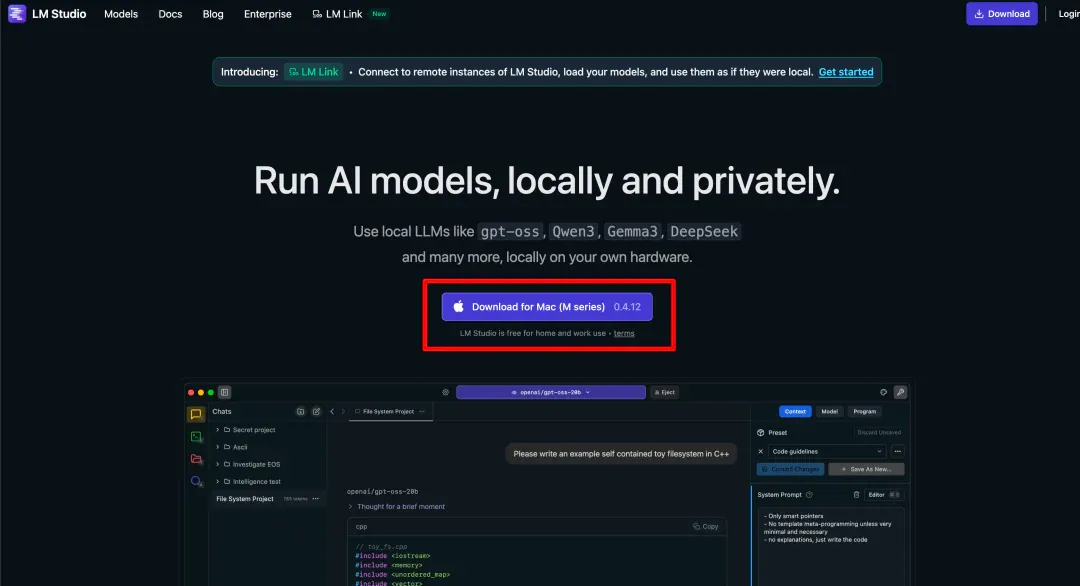The width and height of the screenshot is (1080, 586).
Task: Expand the Investigate EOS folder
Action: (x=218, y=464)
